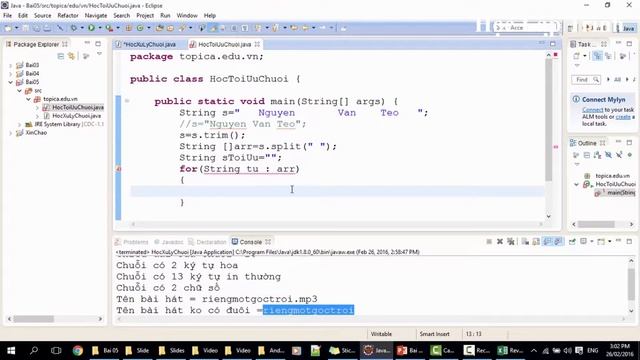Collapse the topica.edu.vn package in Package Explorer
The height and width of the screenshot is (360, 640).
[x=28, y=99]
